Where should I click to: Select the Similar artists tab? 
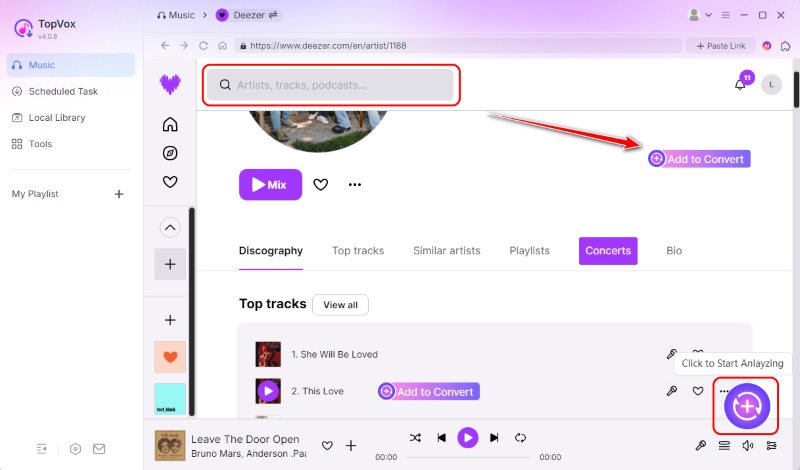click(x=446, y=251)
